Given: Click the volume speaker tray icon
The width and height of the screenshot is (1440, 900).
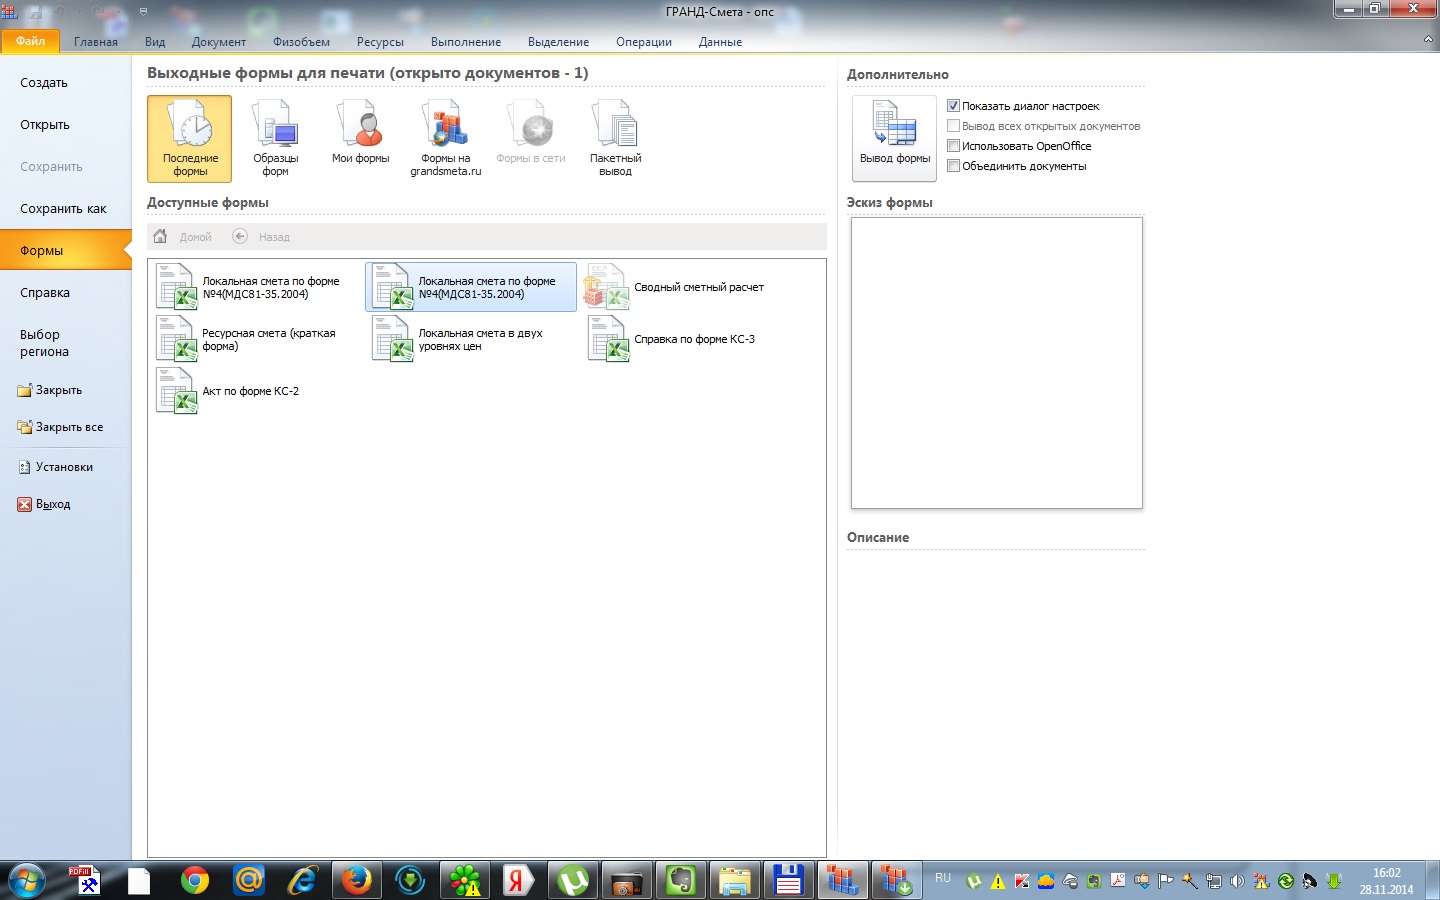Looking at the screenshot, I should click(1237, 881).
